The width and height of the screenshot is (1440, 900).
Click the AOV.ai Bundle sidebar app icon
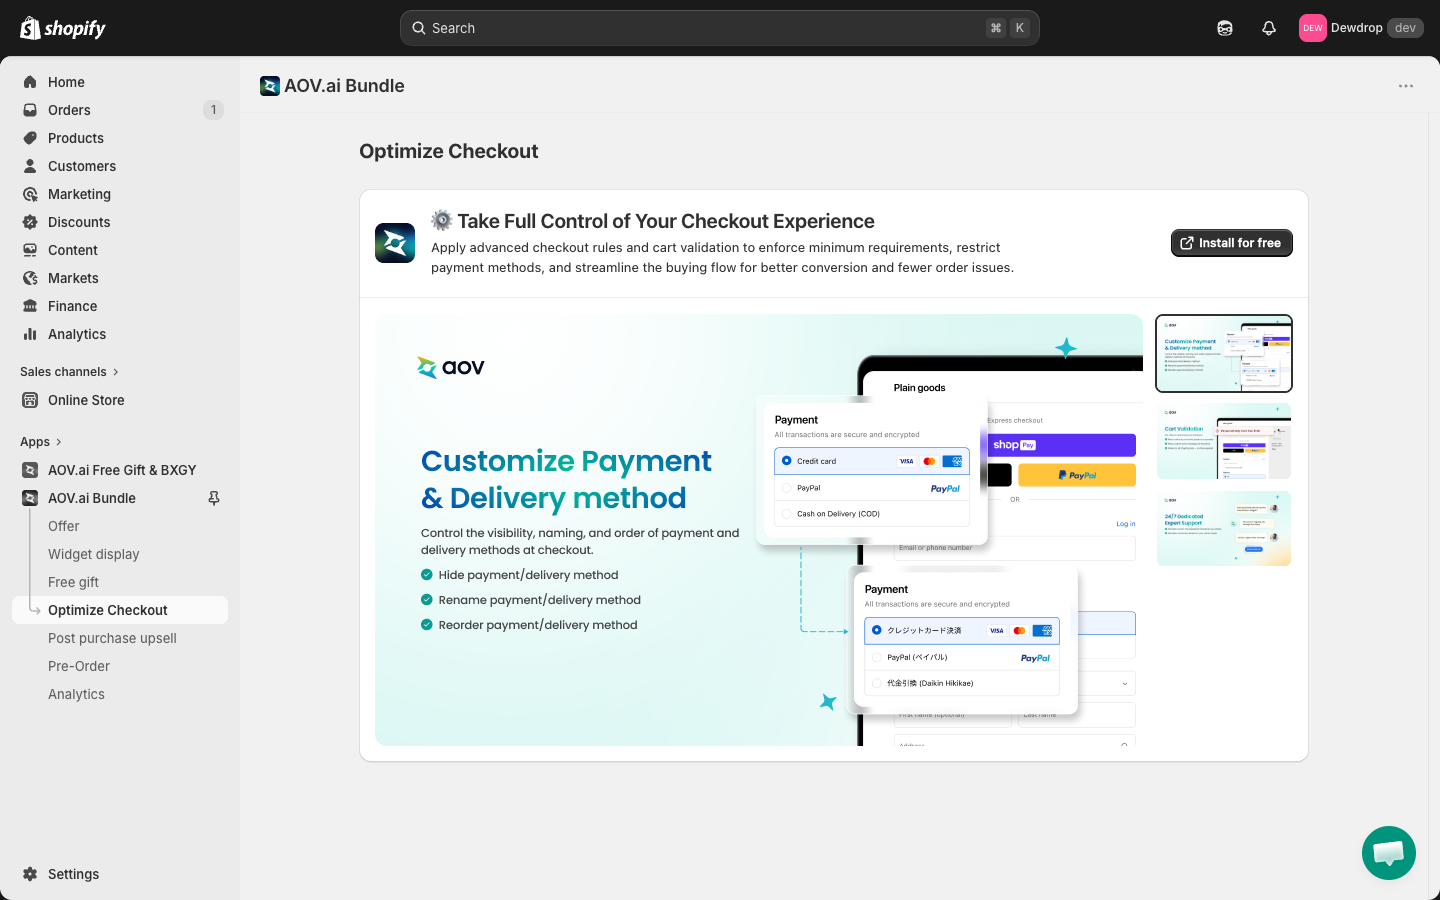(x=30, y=498)
